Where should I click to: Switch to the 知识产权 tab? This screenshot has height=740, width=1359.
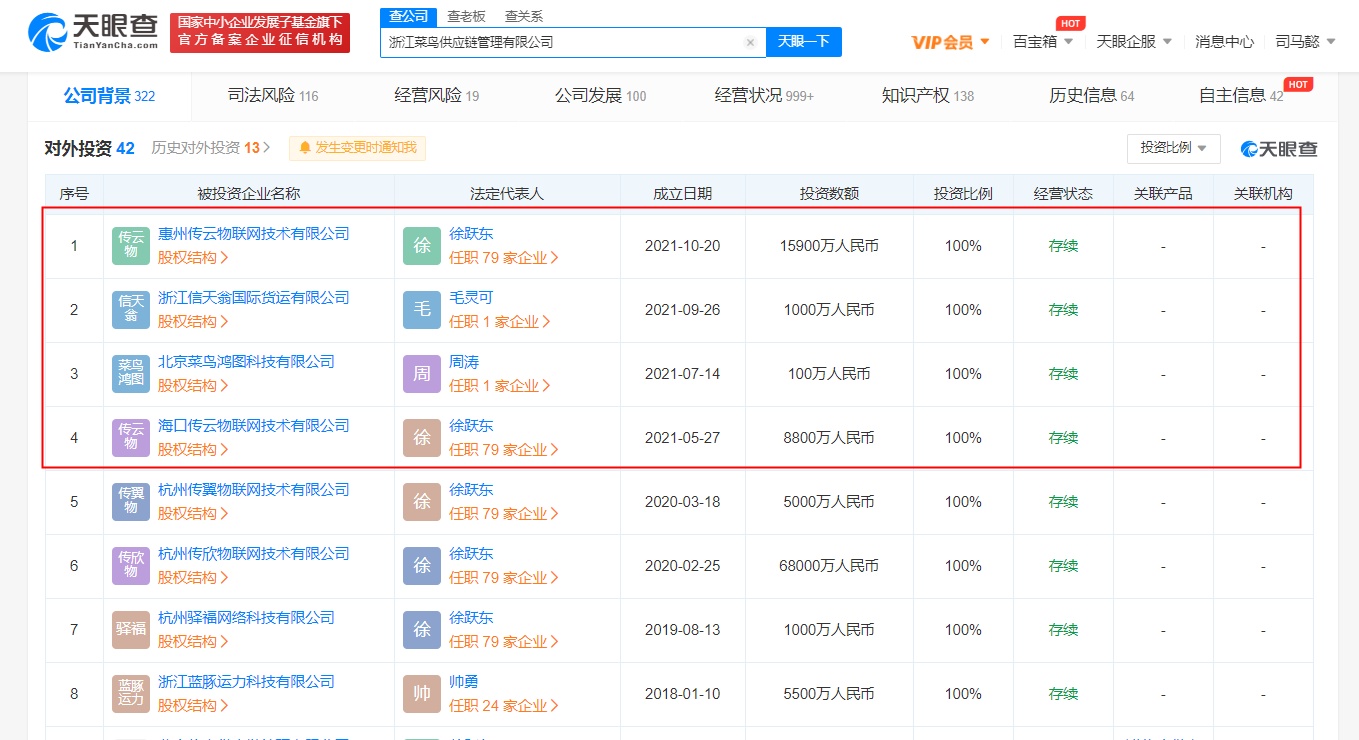[927, 96]
